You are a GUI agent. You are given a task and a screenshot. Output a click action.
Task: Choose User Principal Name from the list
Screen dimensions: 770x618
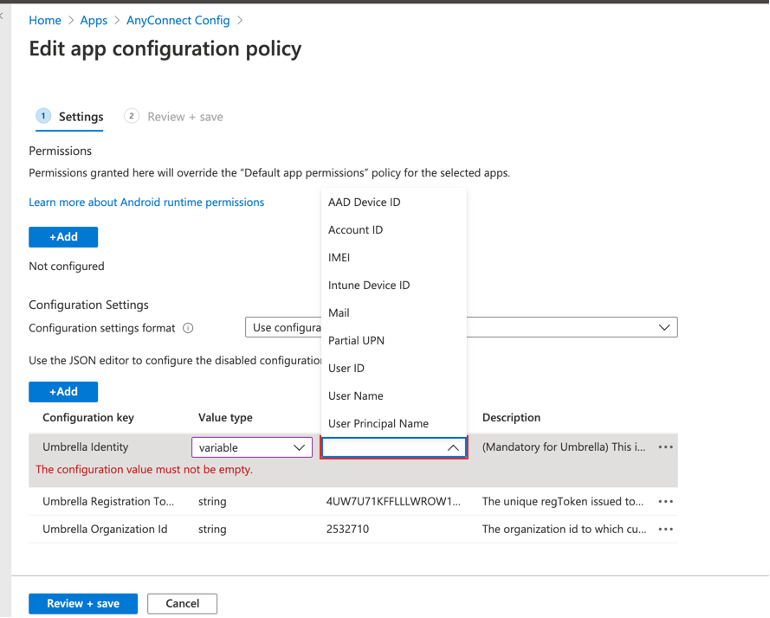tap(378, 423)
